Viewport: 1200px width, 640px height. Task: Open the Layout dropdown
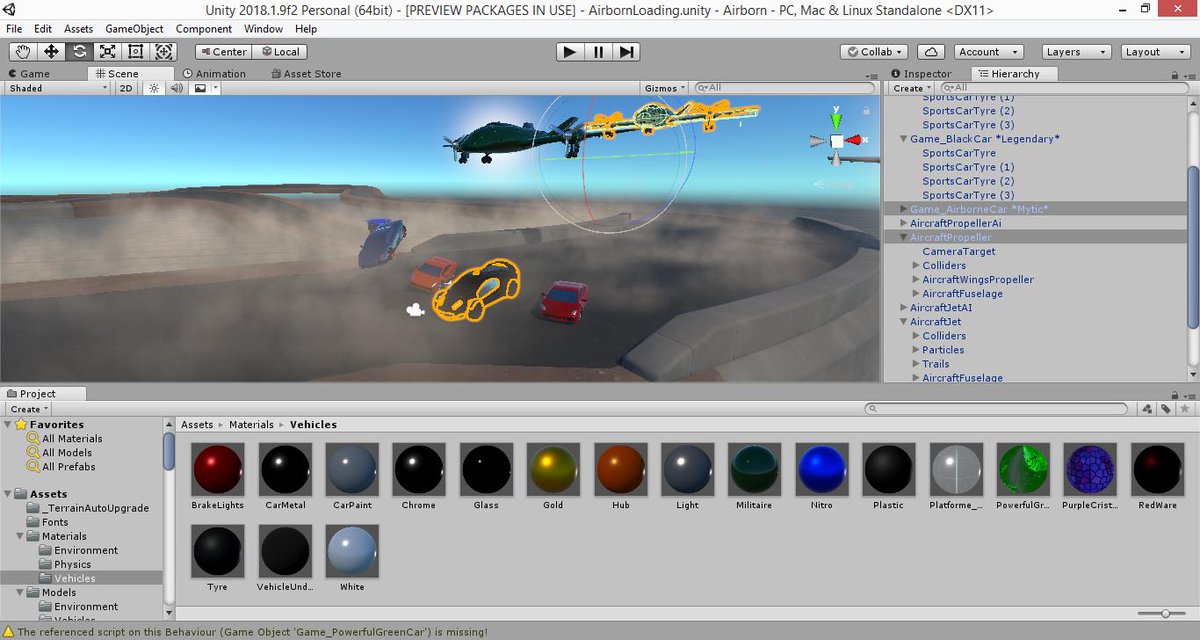point(1153,52)
